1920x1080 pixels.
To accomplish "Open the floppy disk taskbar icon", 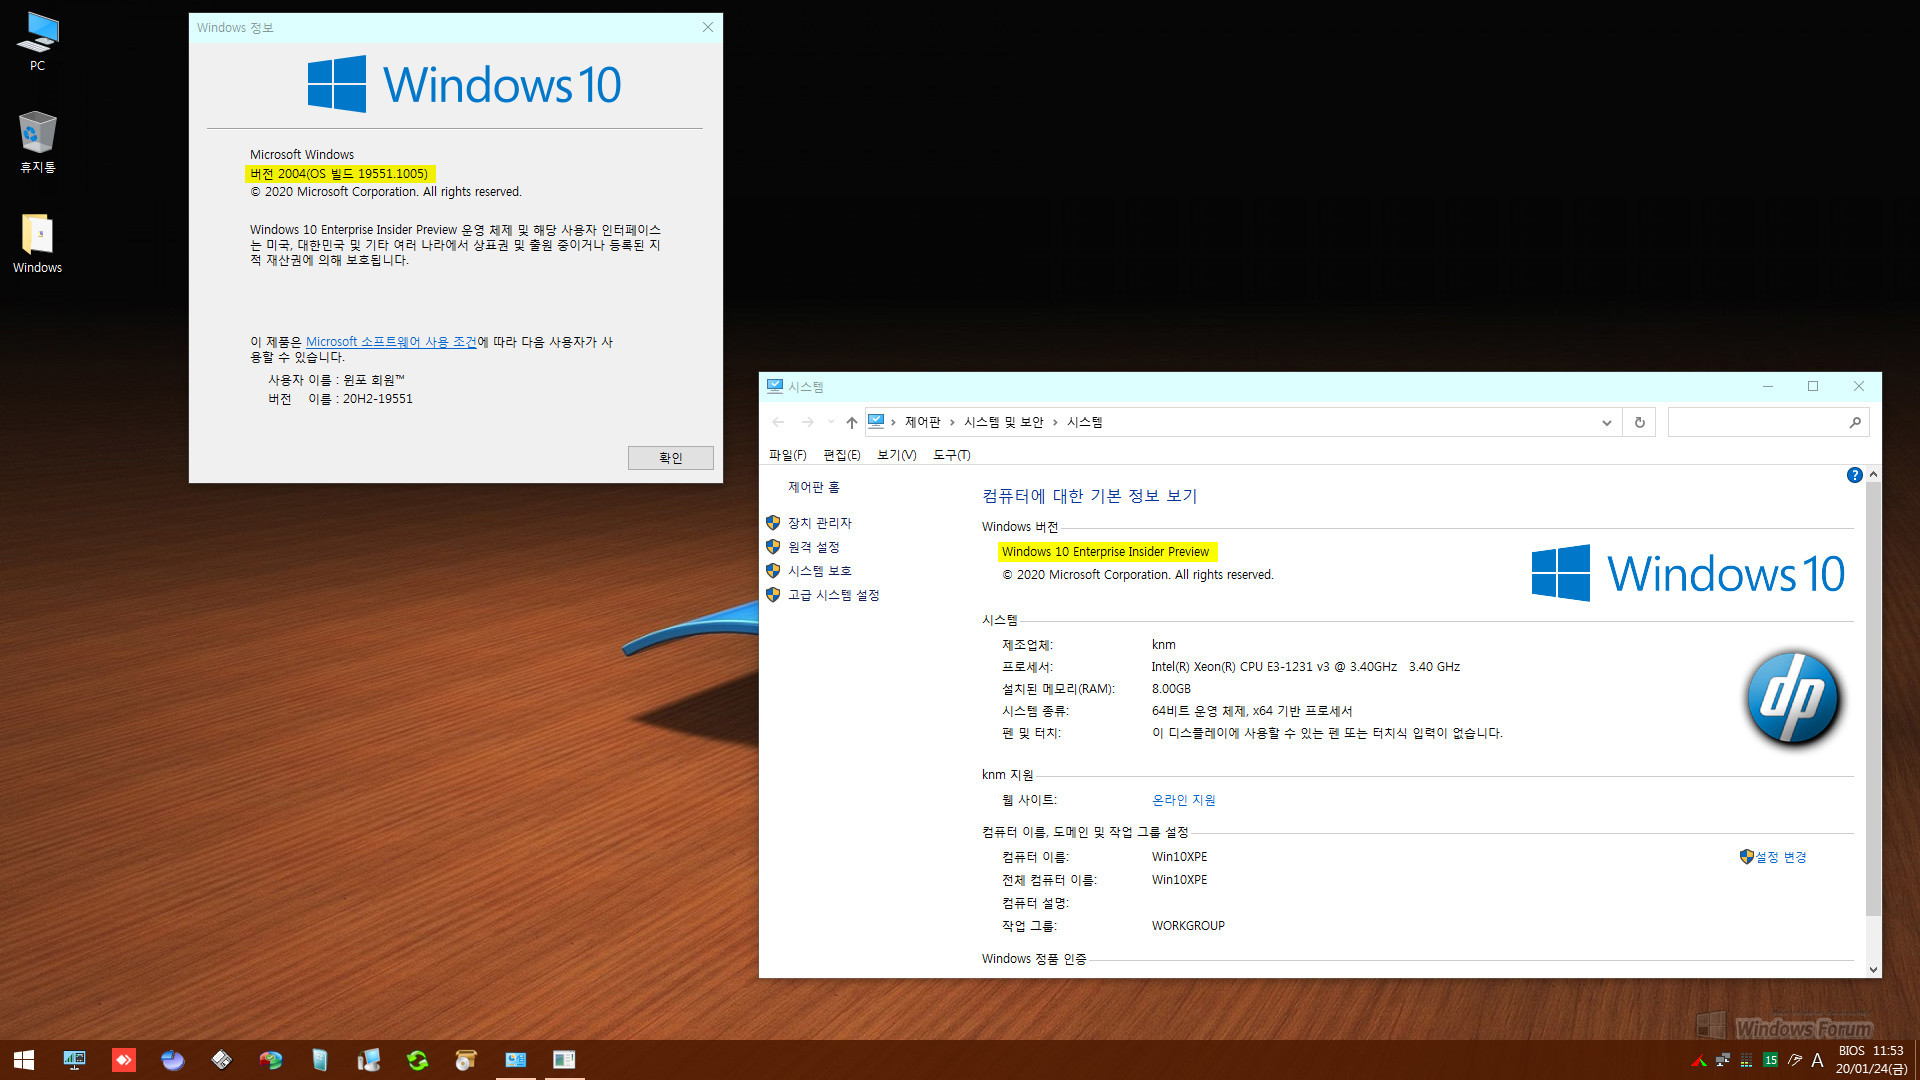I will [x=221, y=1060].
